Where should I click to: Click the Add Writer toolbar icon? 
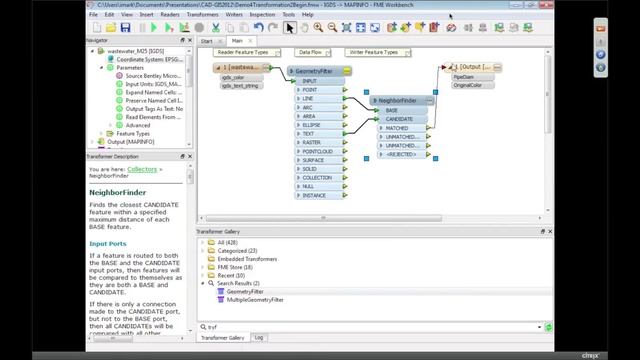coord(406,28)
